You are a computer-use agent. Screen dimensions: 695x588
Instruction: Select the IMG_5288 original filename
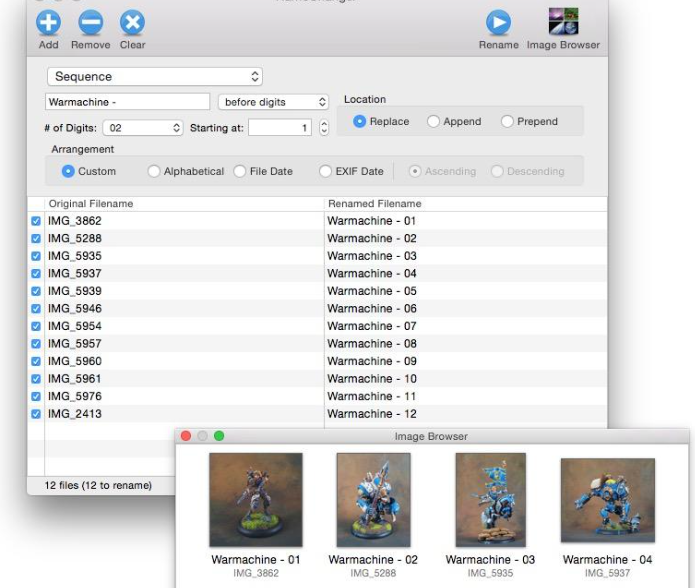(x=75, y=238)
